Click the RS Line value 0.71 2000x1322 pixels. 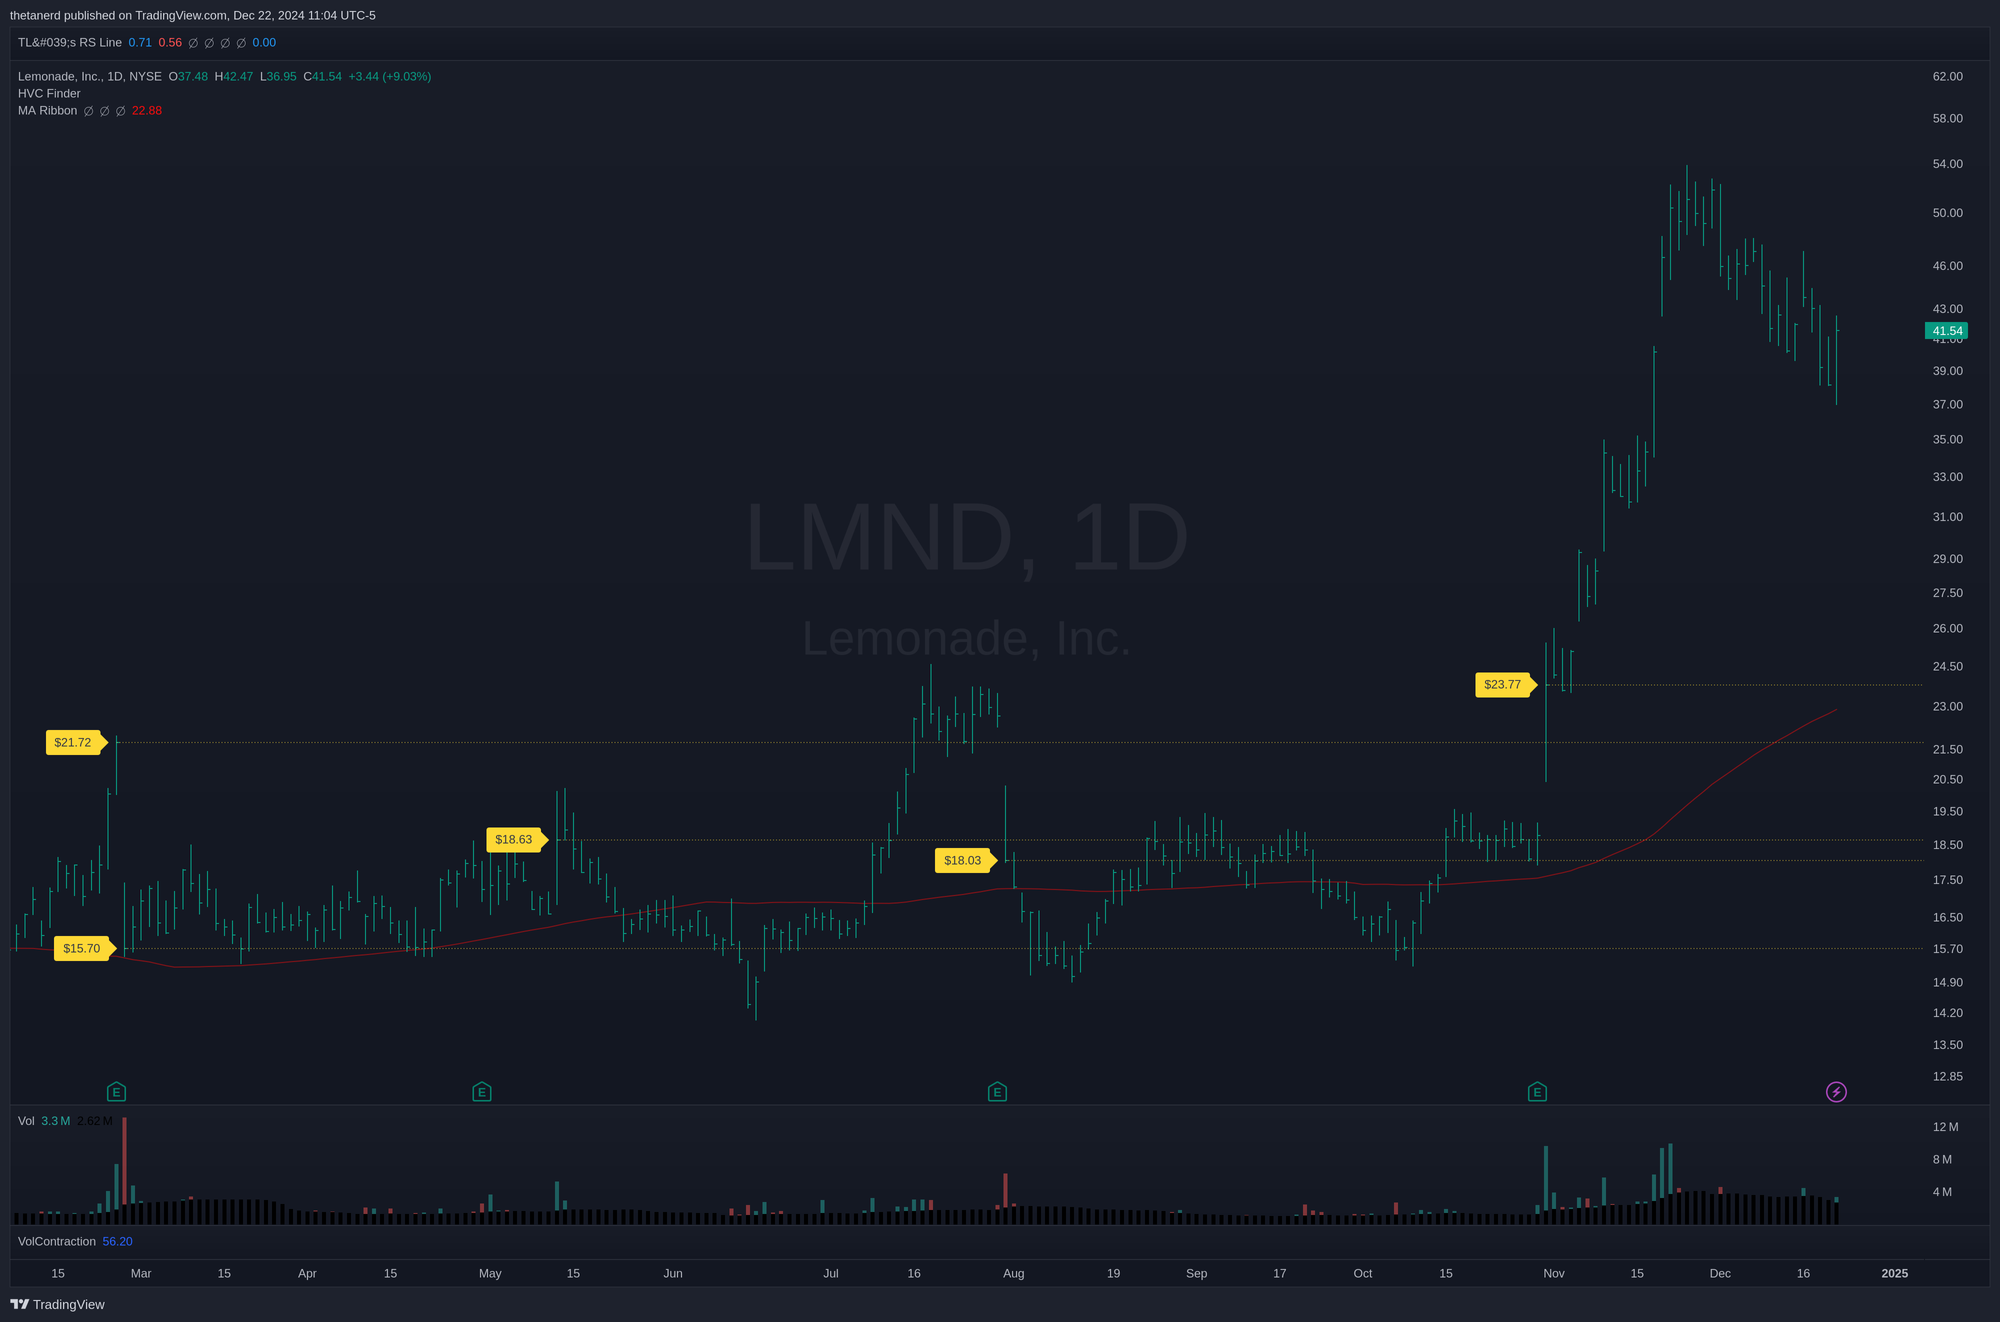pos(140,43)
